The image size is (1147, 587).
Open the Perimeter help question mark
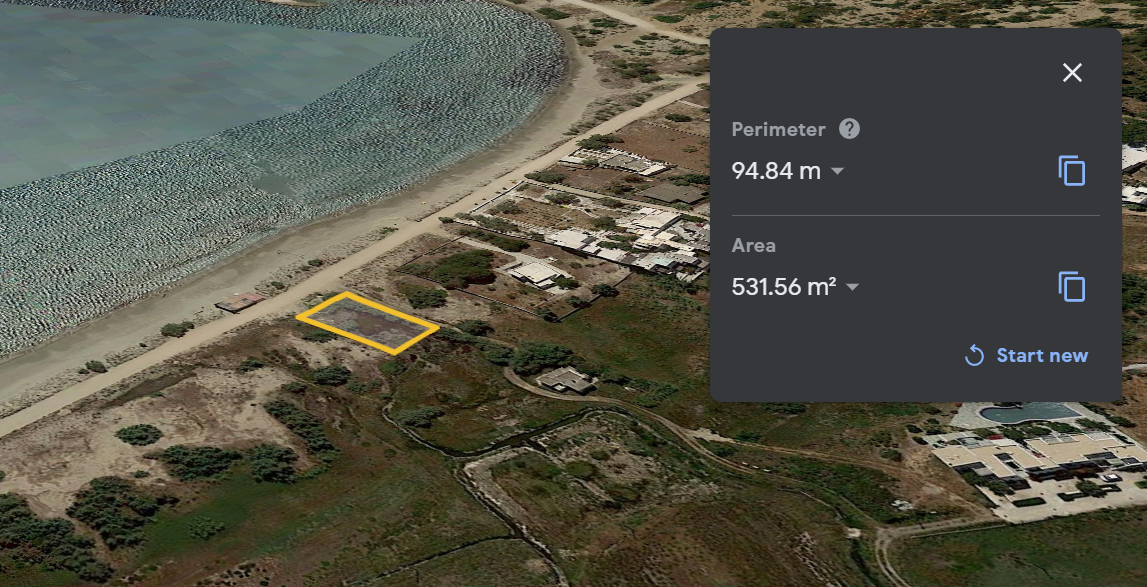[849, 130]
